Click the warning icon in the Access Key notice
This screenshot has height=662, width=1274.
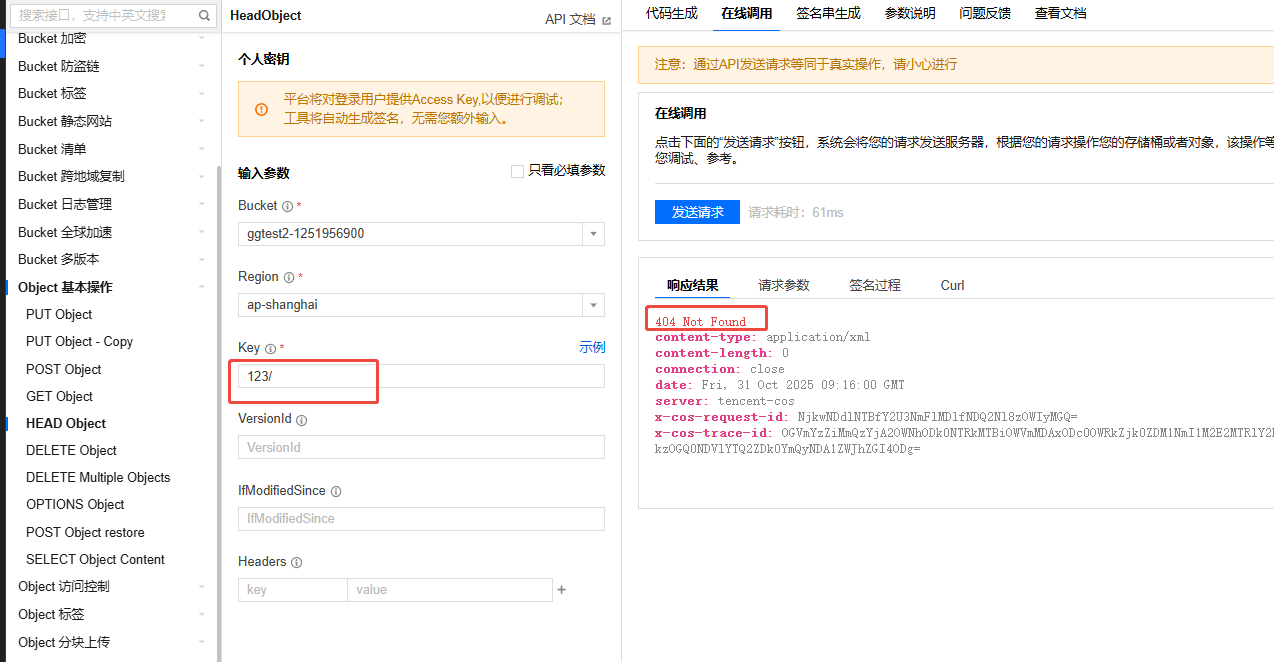point(262,109)
